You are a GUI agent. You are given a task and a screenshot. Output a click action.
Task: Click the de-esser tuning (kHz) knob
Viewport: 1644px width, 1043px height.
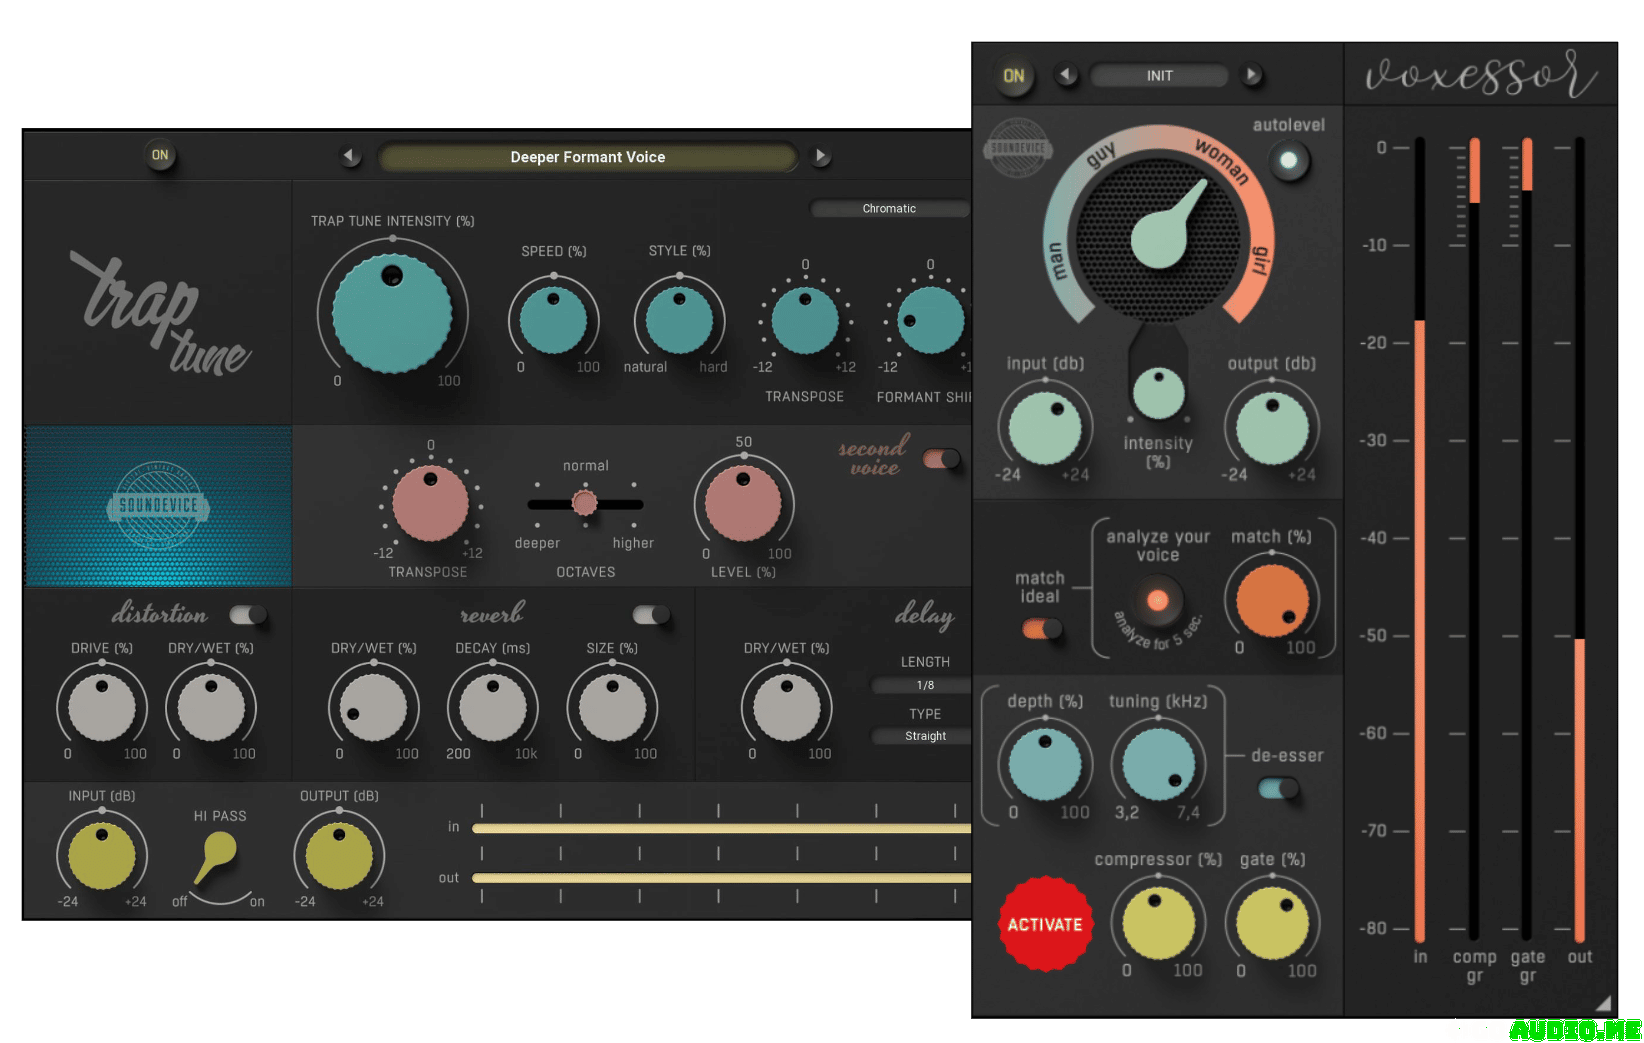point(1159,765)
